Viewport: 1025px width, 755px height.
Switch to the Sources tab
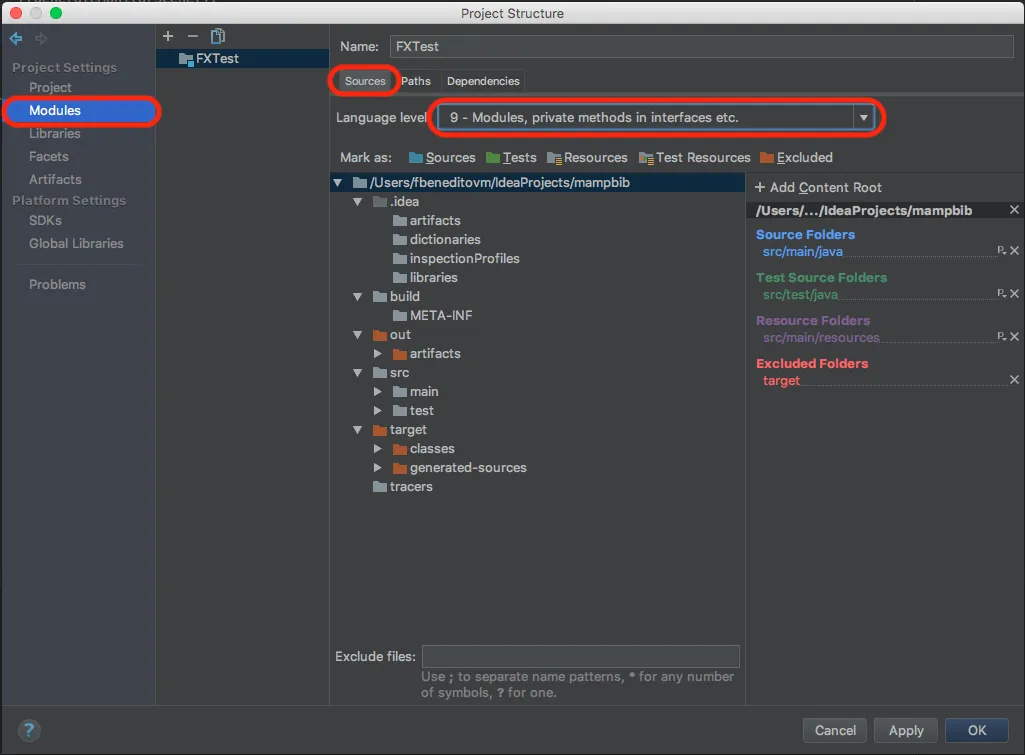click(365, 81)
